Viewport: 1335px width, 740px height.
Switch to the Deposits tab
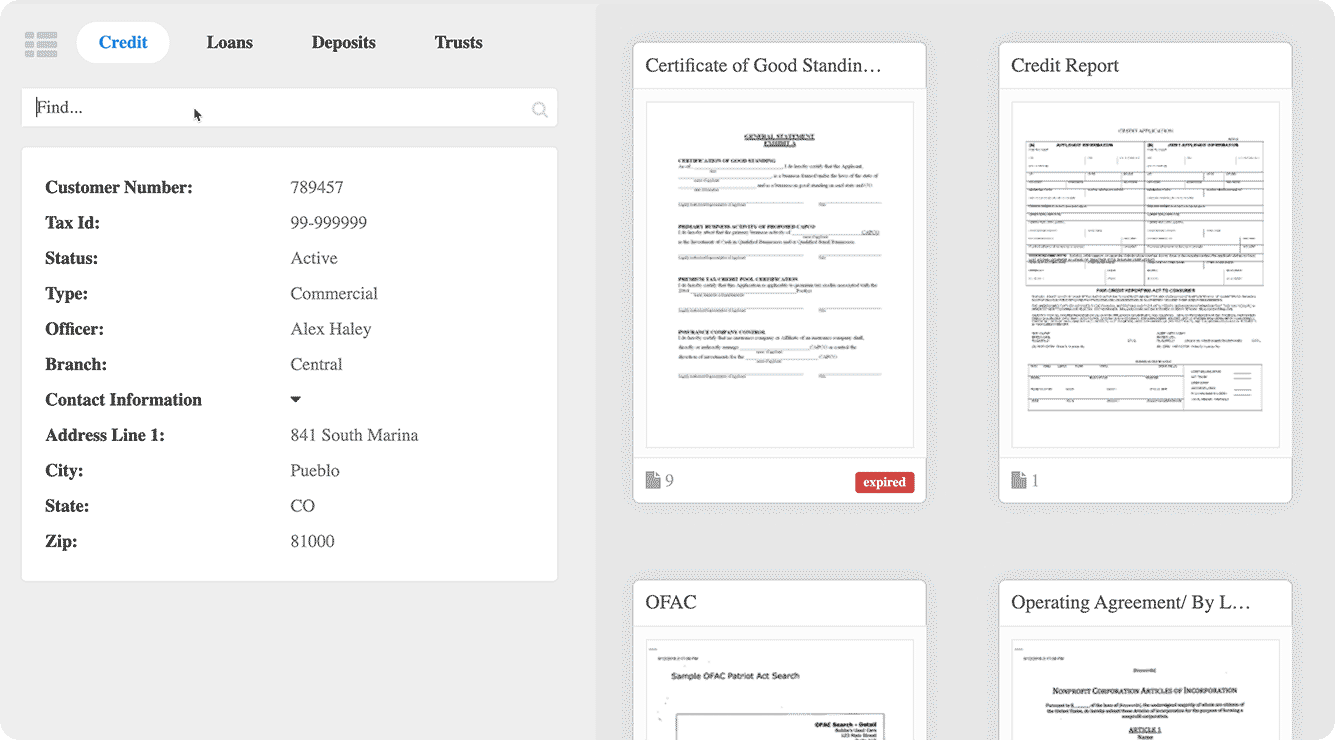343,42
